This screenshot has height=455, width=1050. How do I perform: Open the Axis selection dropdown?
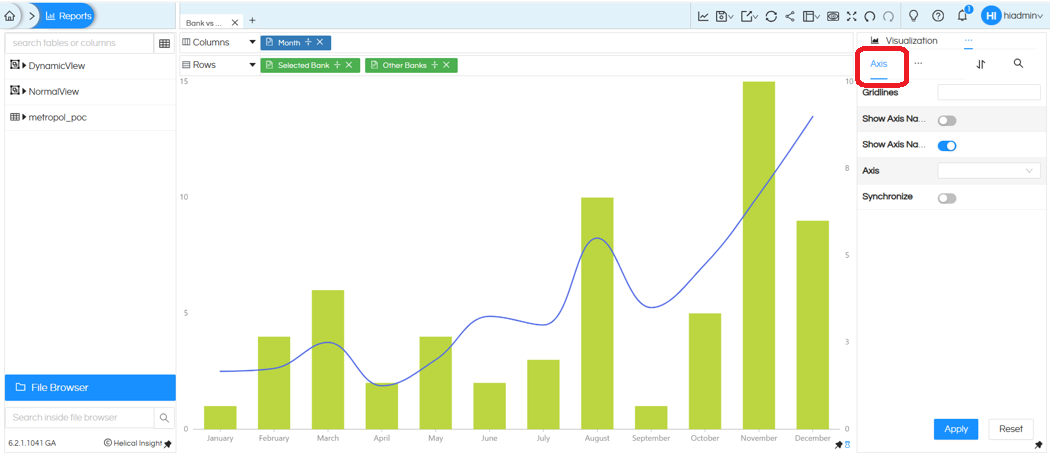(989, 171)
